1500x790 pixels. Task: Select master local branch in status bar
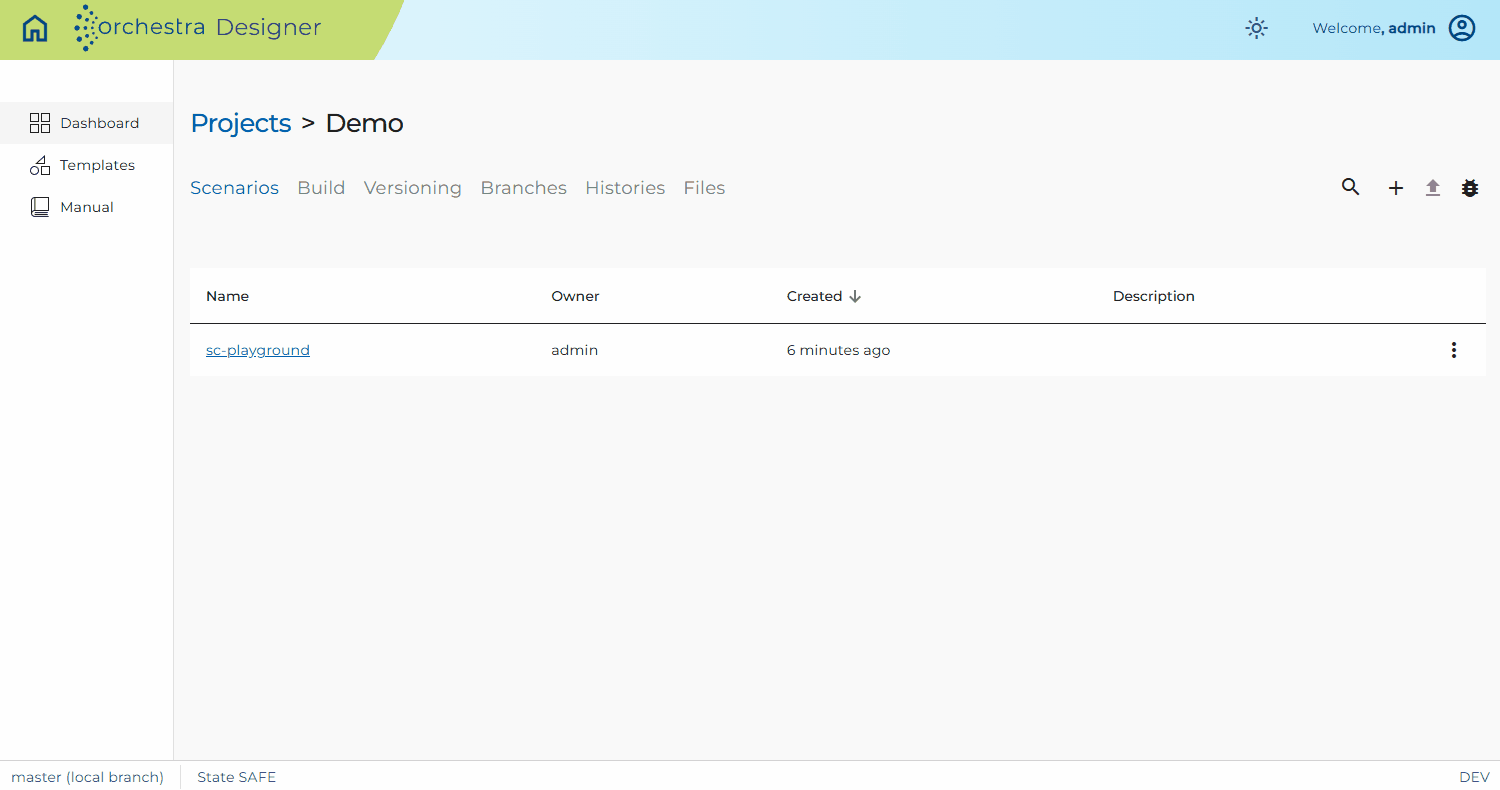click(x=87, y=777)
